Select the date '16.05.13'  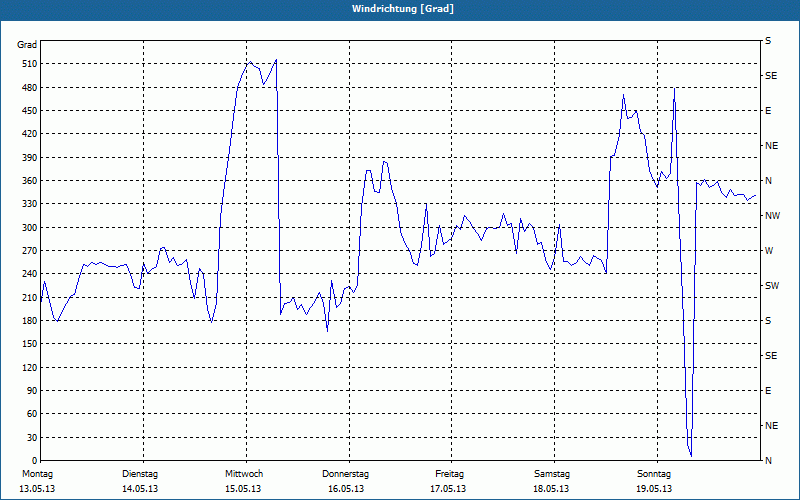click(346, 489)
